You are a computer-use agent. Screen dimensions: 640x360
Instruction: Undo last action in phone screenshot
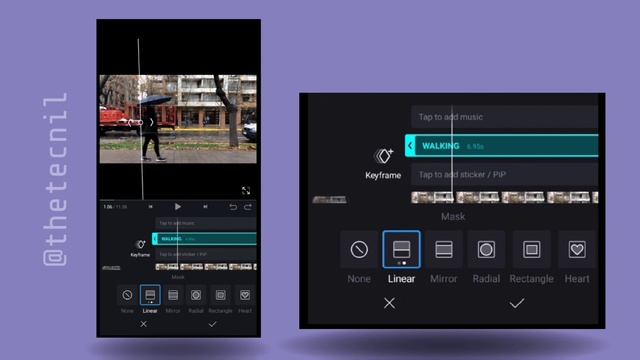point(233,207)
